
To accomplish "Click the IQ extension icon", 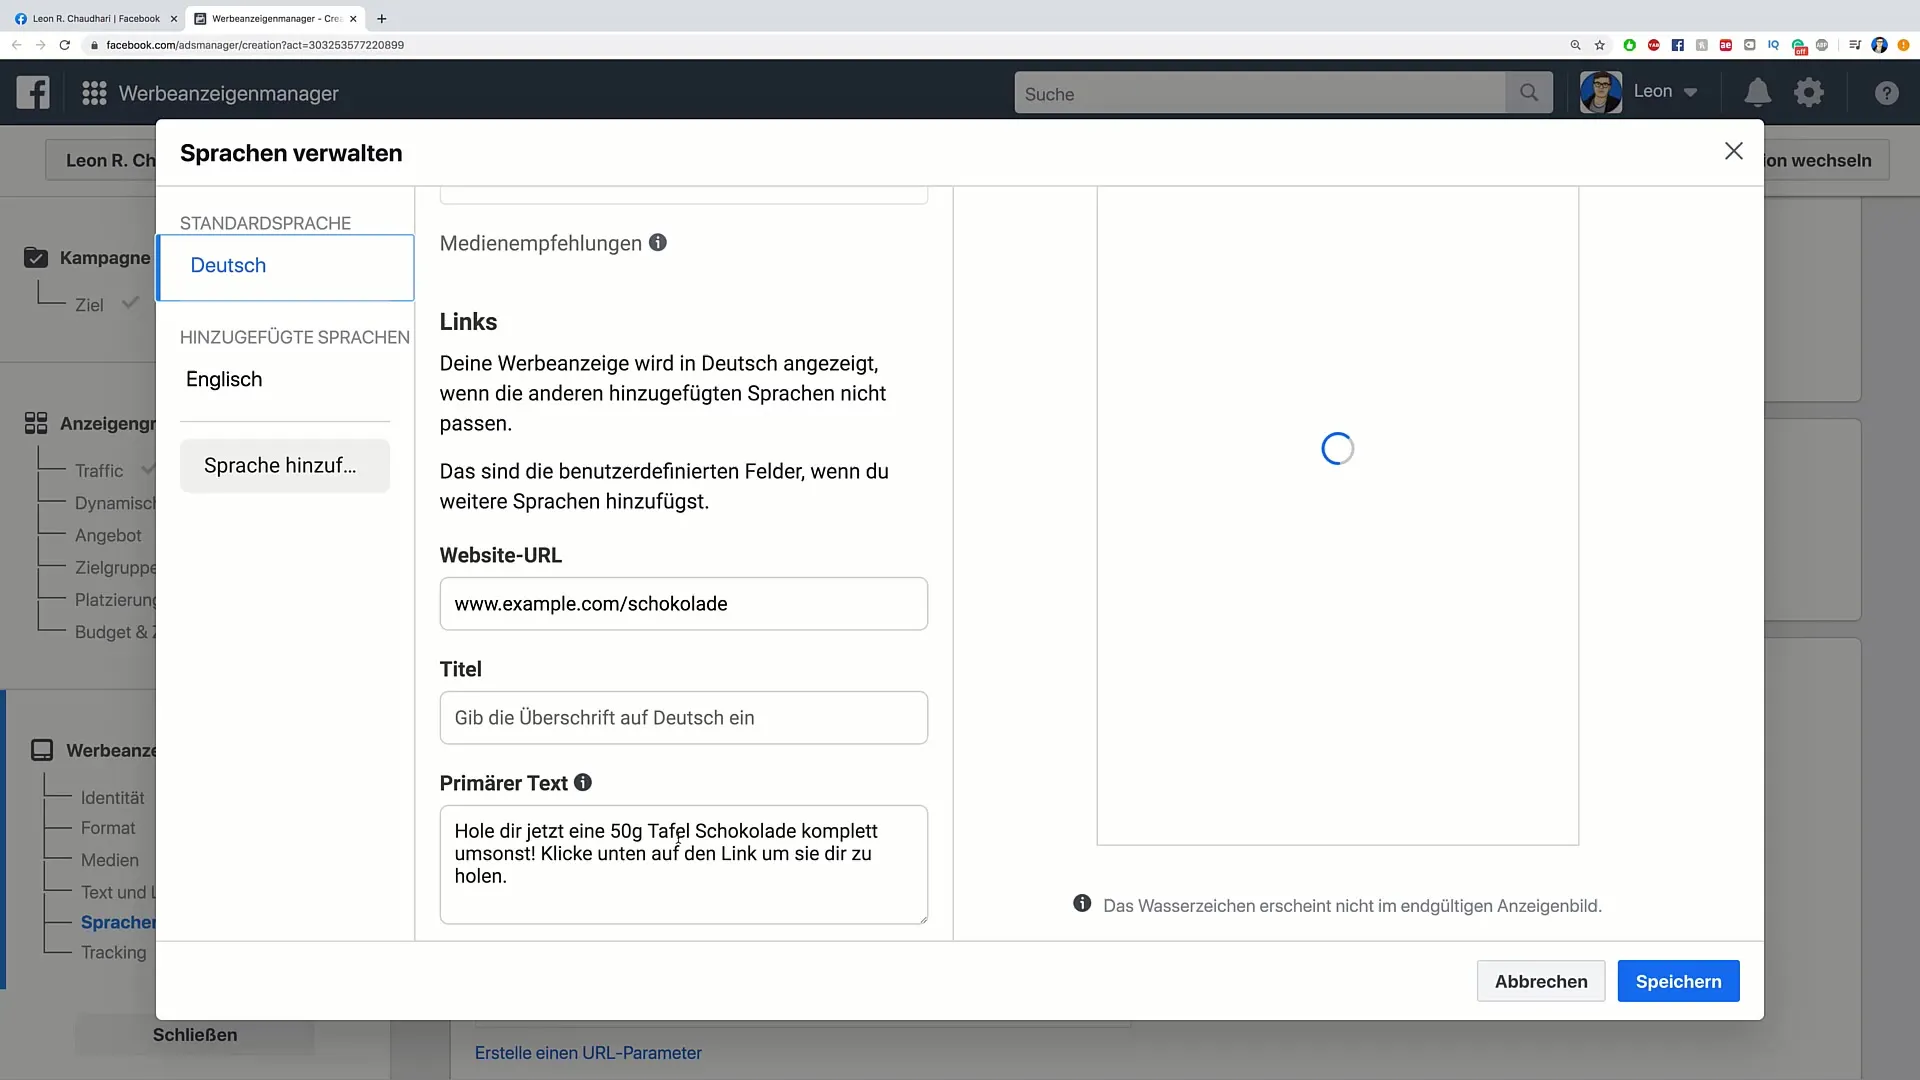I will pos(1773,45).
